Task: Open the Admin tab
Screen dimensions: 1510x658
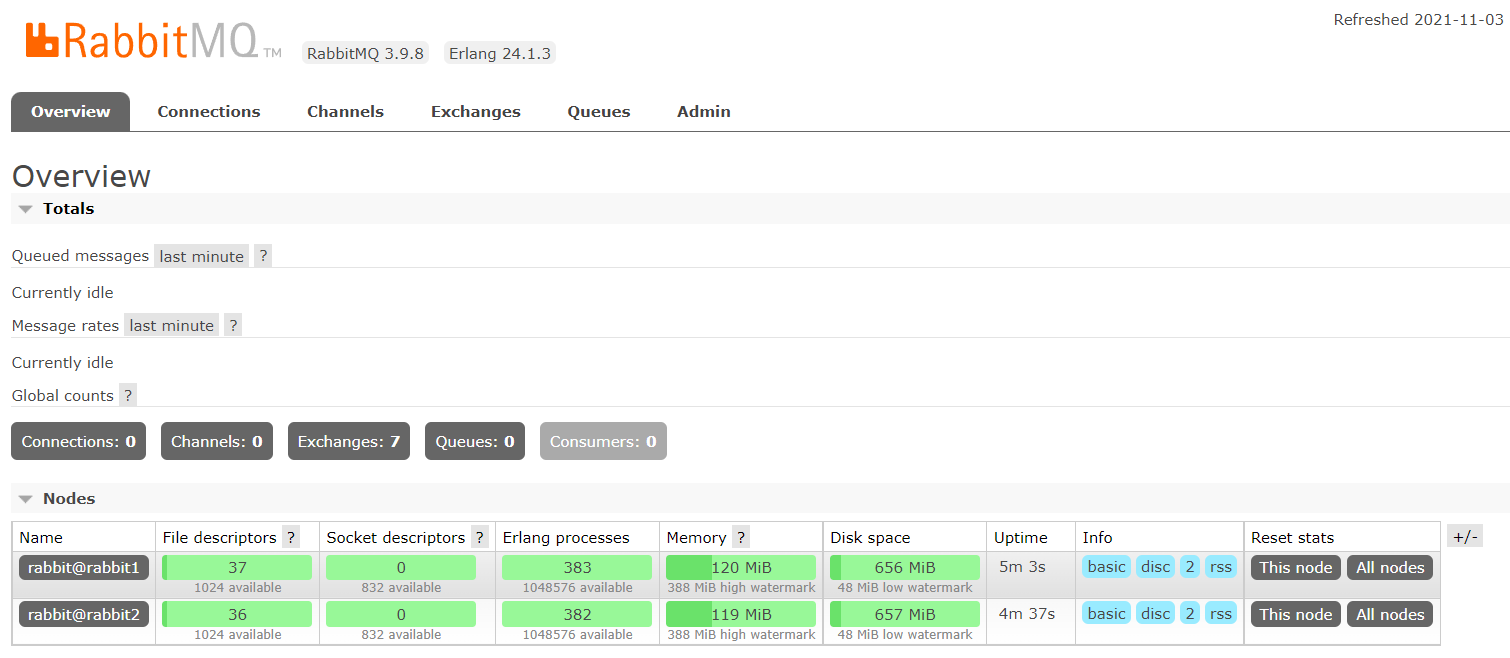Action: [x=704, y=112]
